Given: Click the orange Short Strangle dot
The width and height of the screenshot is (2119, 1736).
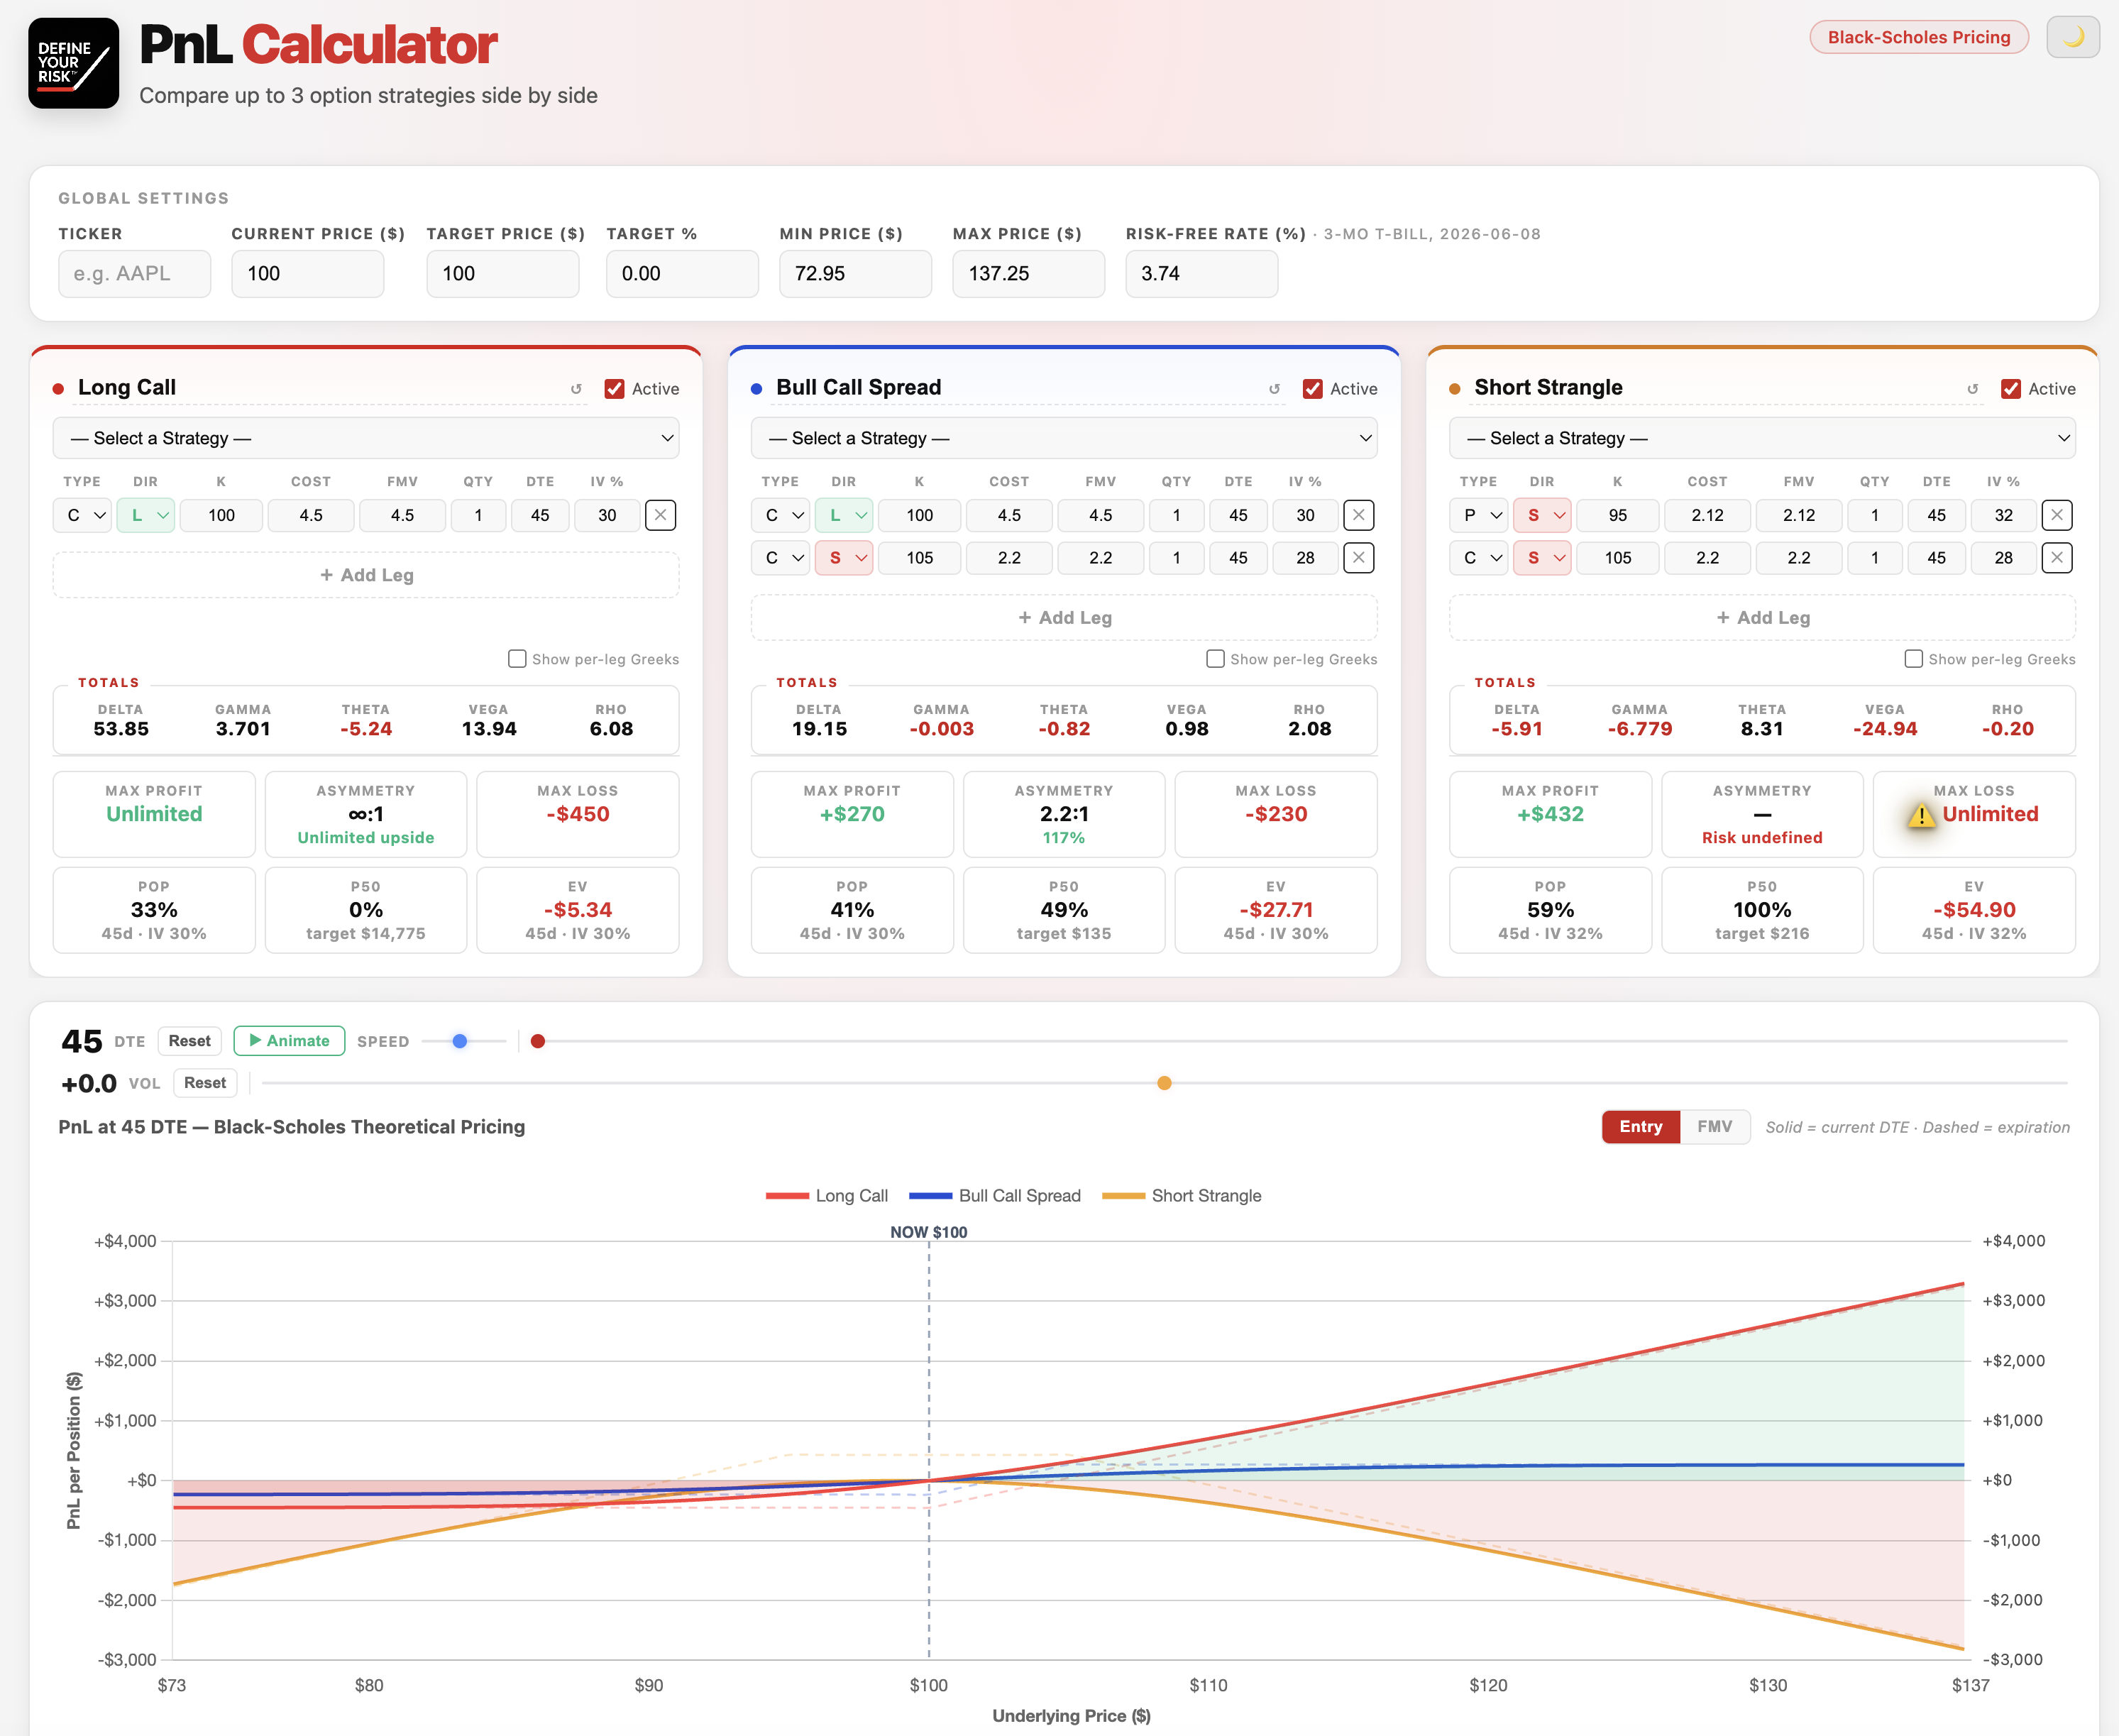Looking at the screenshot, I should (x=1454, y=389).
